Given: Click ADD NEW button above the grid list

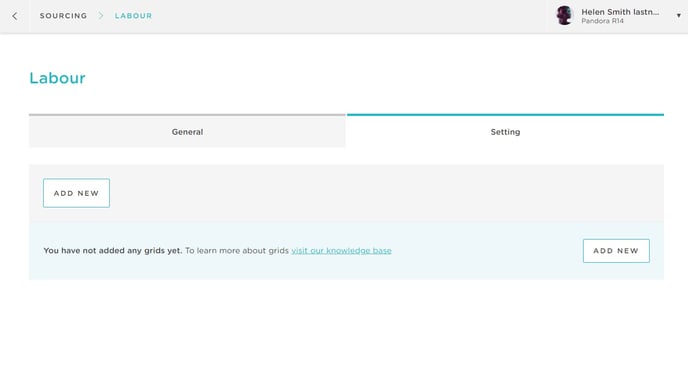Looking at the screenshot, I should [x=76, y=193].
